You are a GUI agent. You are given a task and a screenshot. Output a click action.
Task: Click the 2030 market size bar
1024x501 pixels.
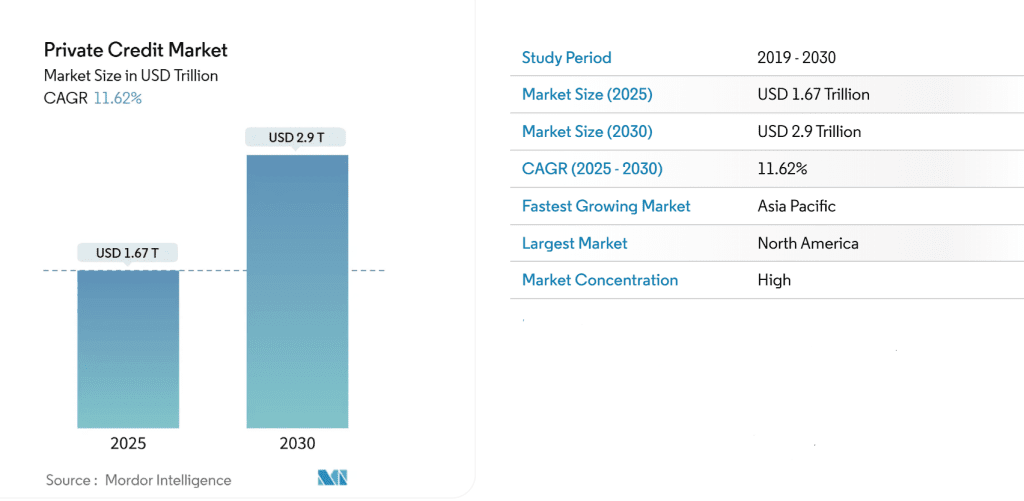coord(297,290)
